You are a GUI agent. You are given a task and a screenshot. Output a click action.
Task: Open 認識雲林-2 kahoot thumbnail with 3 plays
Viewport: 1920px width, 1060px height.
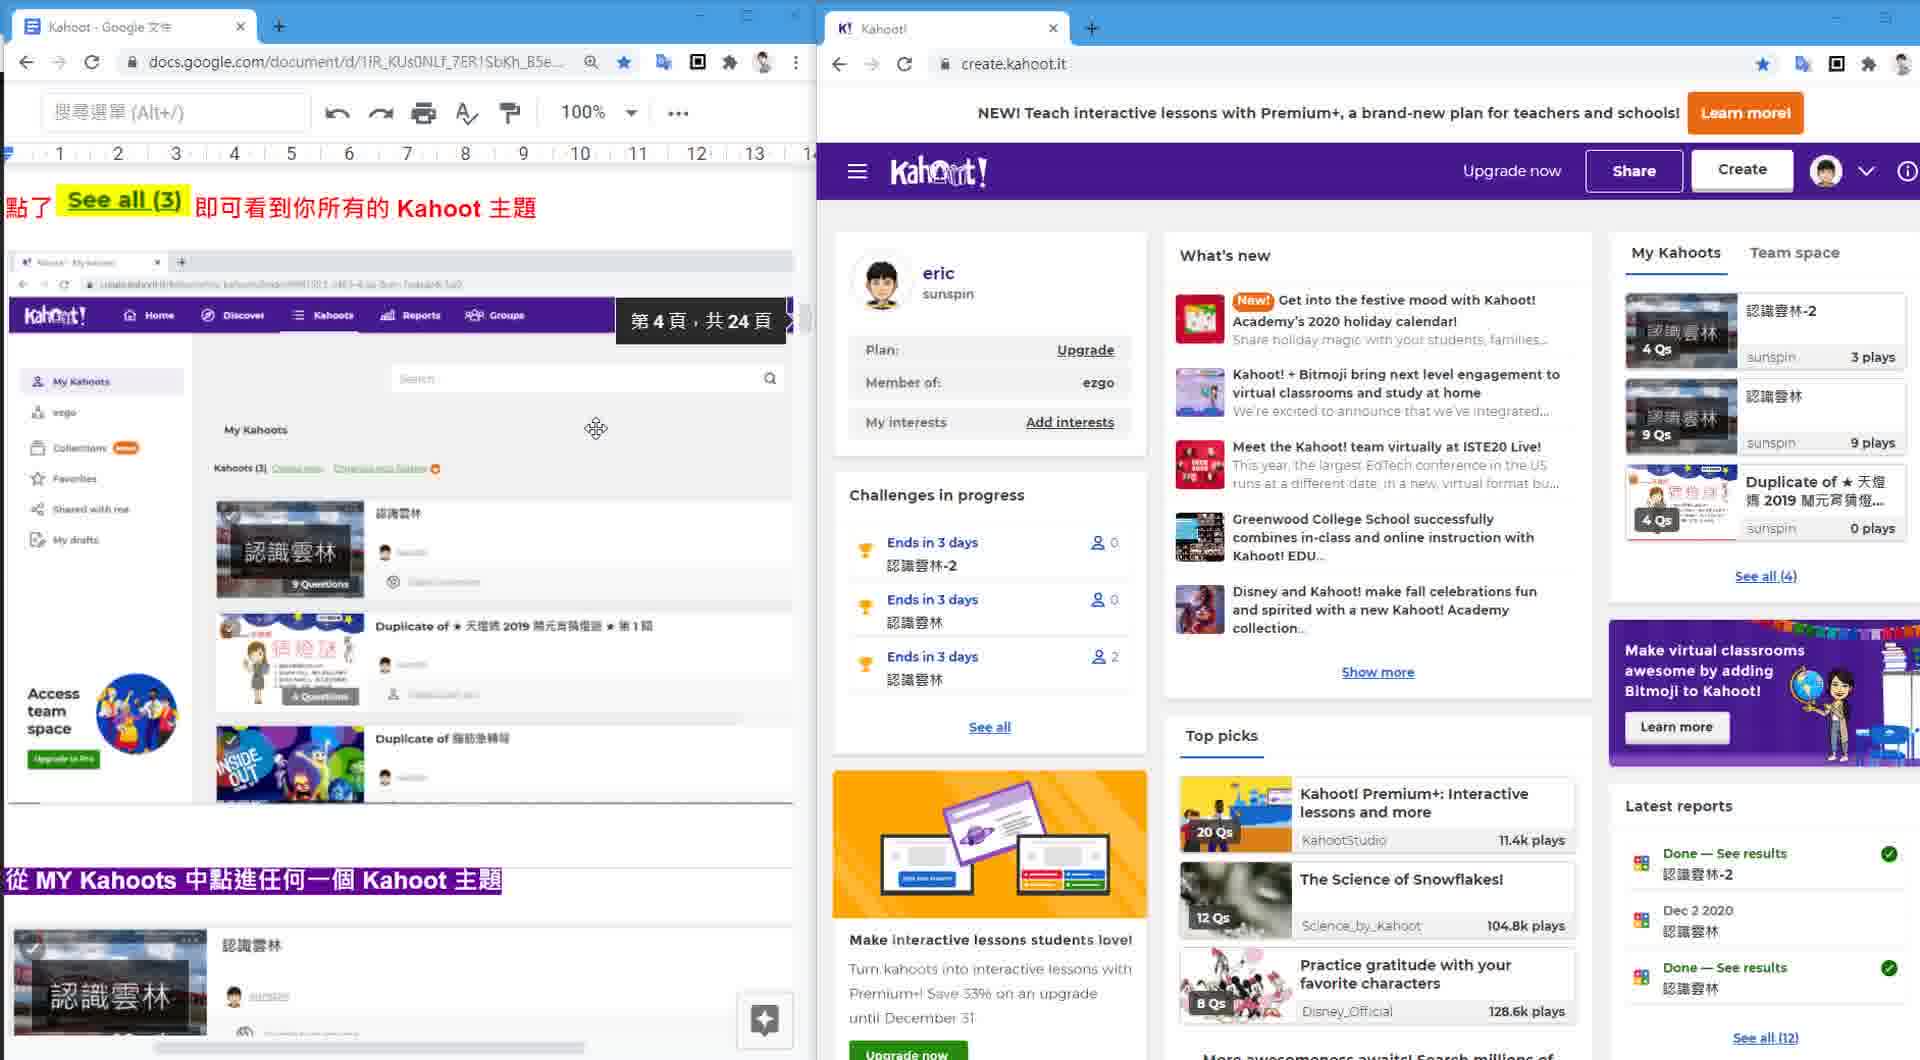coord(1681,331)
